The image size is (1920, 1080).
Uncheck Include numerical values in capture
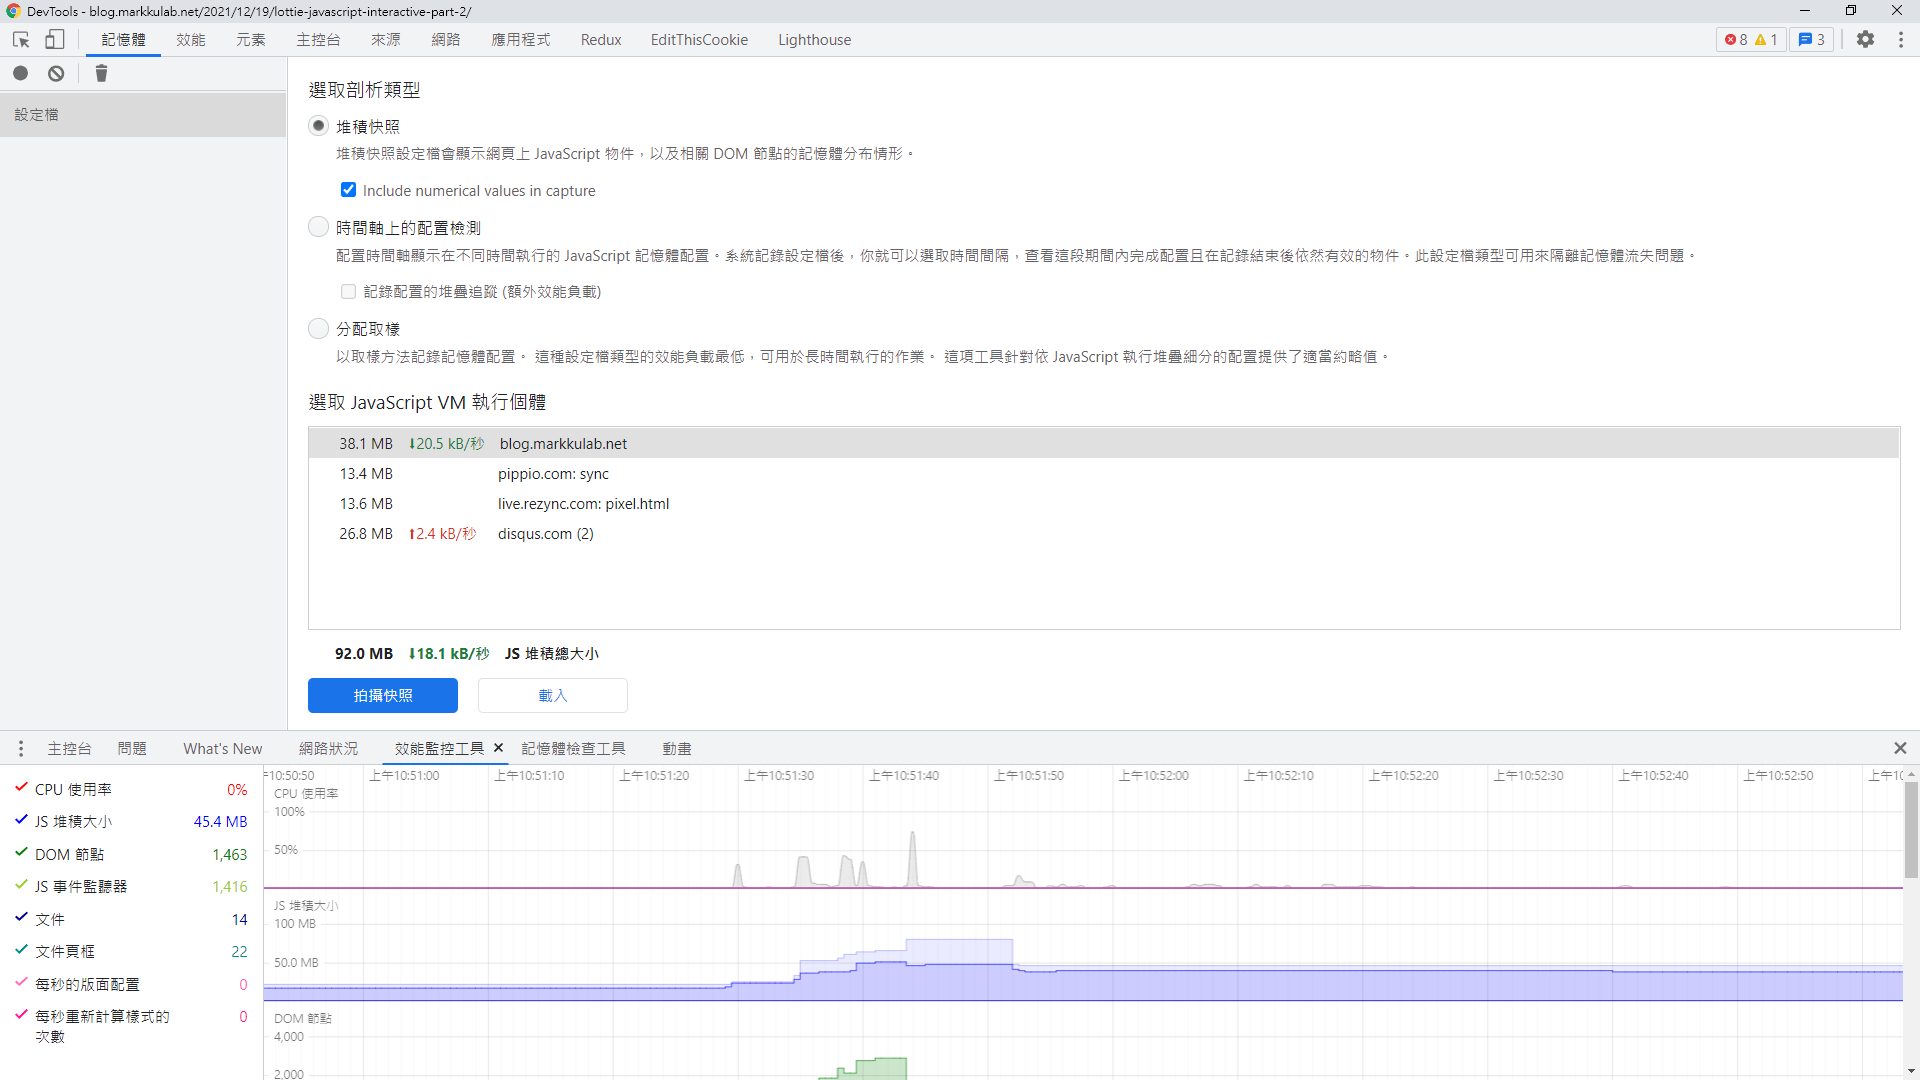pyautogui.click(x=348, y=190)
